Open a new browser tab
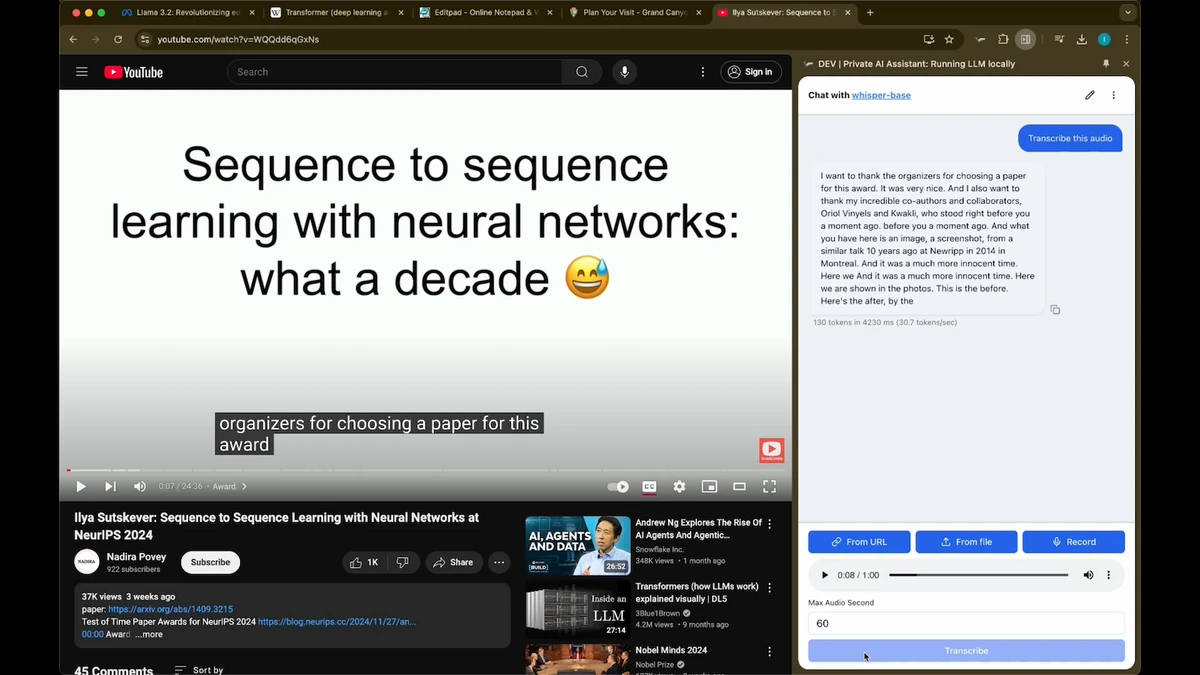This screenshot has width=1200, height=675. tap(870, 13)
